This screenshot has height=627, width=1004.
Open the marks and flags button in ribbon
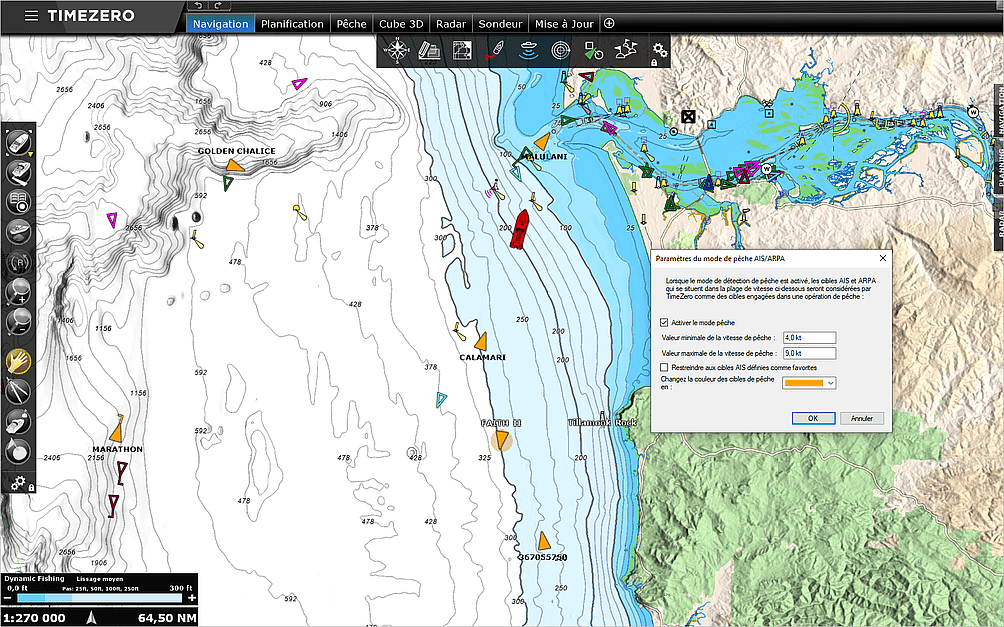tap(626, 51)
